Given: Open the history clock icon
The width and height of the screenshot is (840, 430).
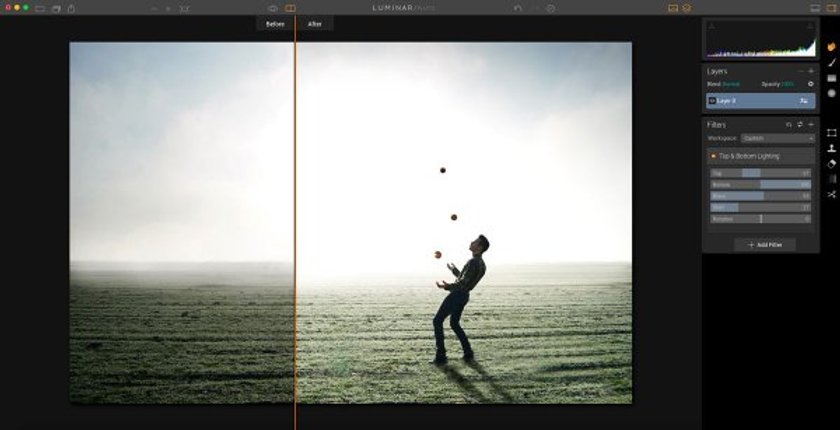Looking at the screenshot, I should coord(550,8).
